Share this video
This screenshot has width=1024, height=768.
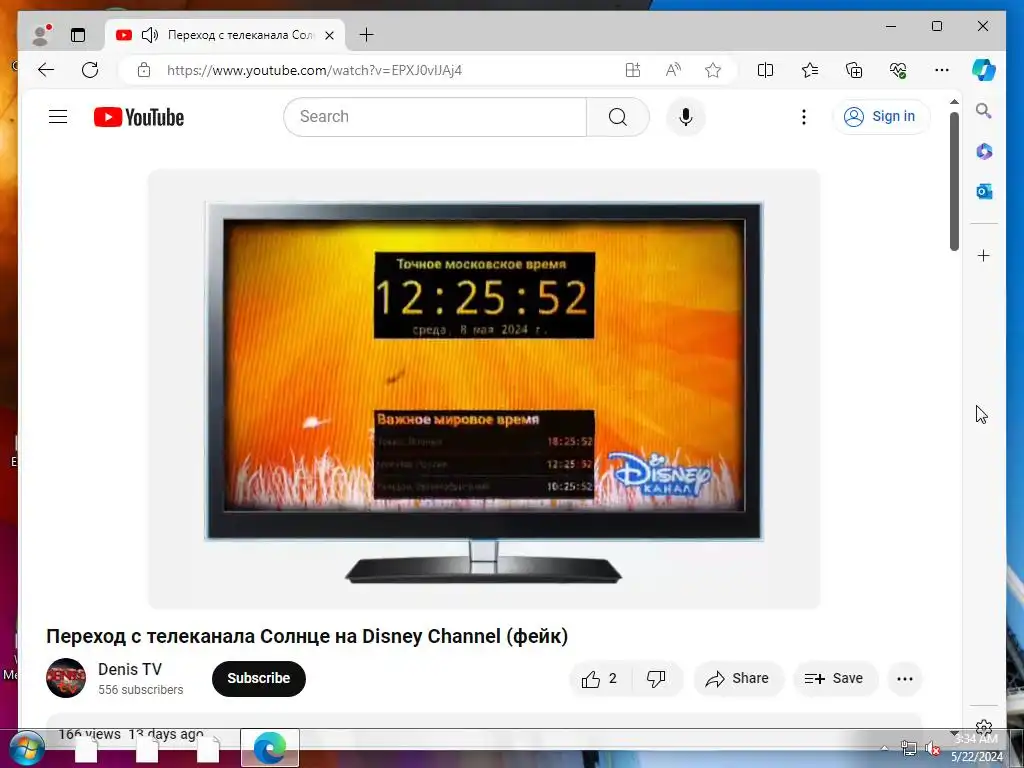click(738, 679)
